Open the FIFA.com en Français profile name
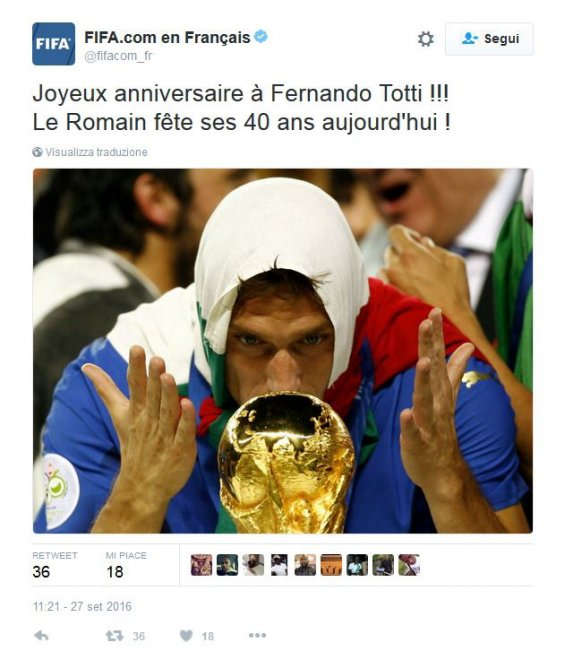The image size is (565, 660). [x=167, y=37]
